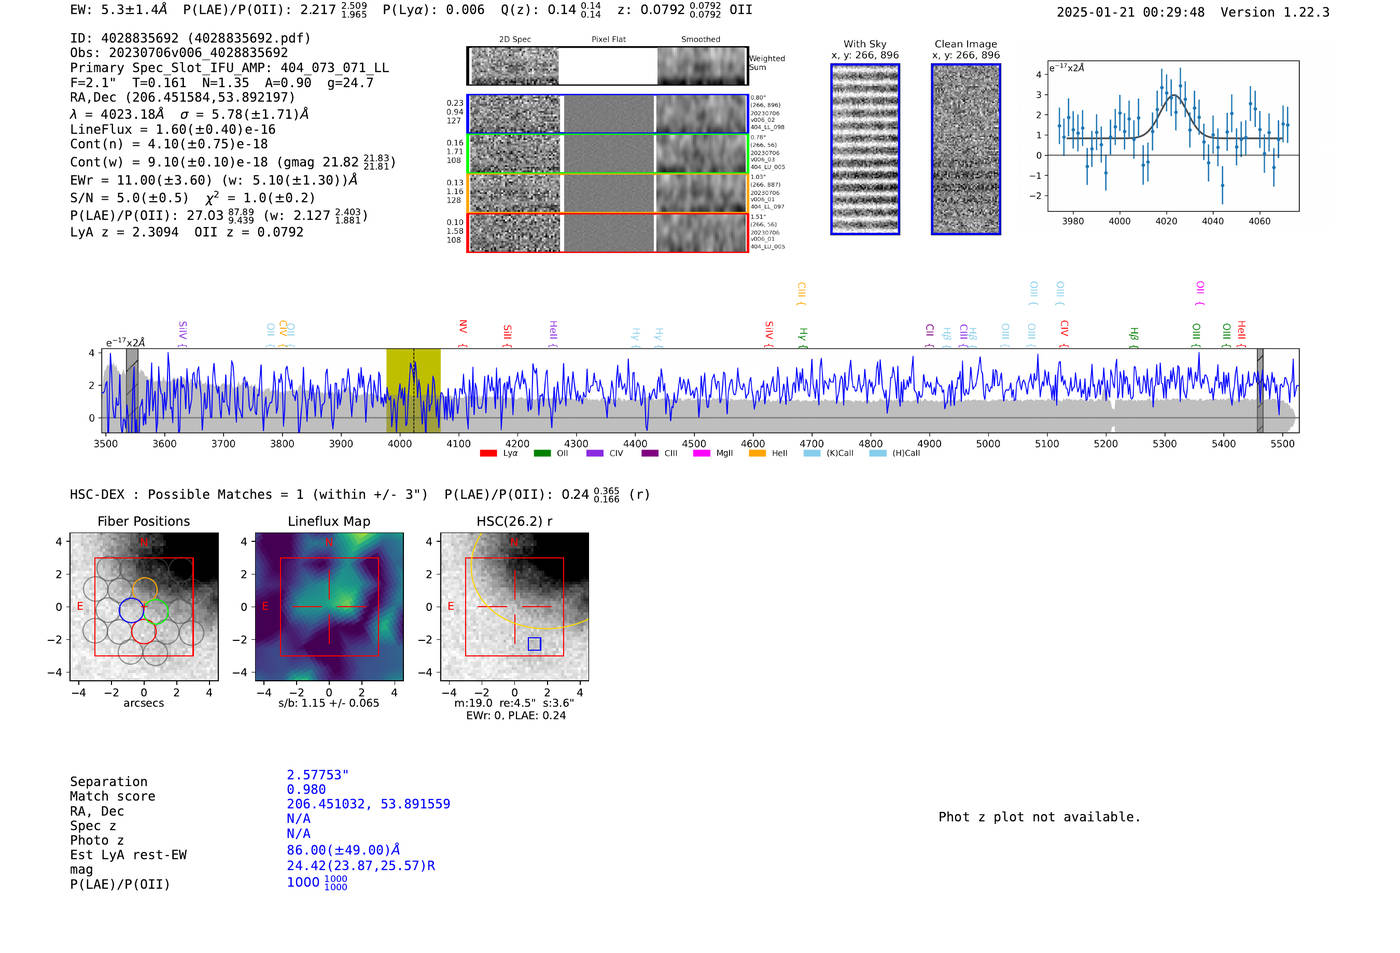
Task: Click the matched RA, Dec value in blue
Action: [368, 804]
